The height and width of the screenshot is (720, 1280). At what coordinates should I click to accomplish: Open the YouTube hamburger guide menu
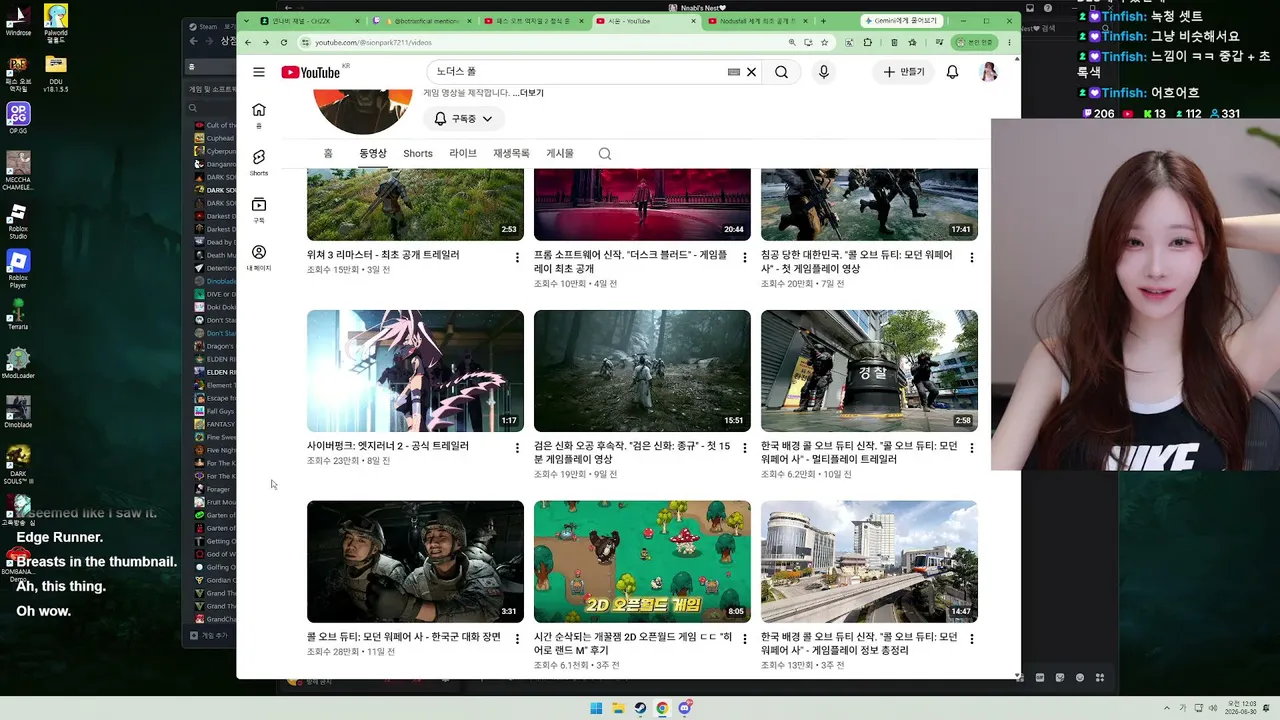point(259,72)
